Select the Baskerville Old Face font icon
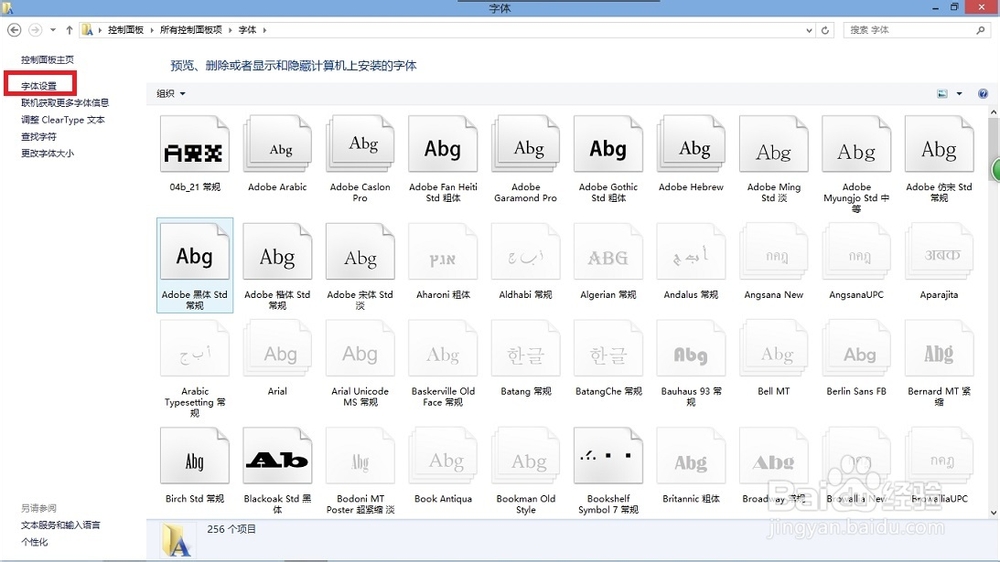Viewport: 1000px width, 562px height. click(x=443, y=348)
